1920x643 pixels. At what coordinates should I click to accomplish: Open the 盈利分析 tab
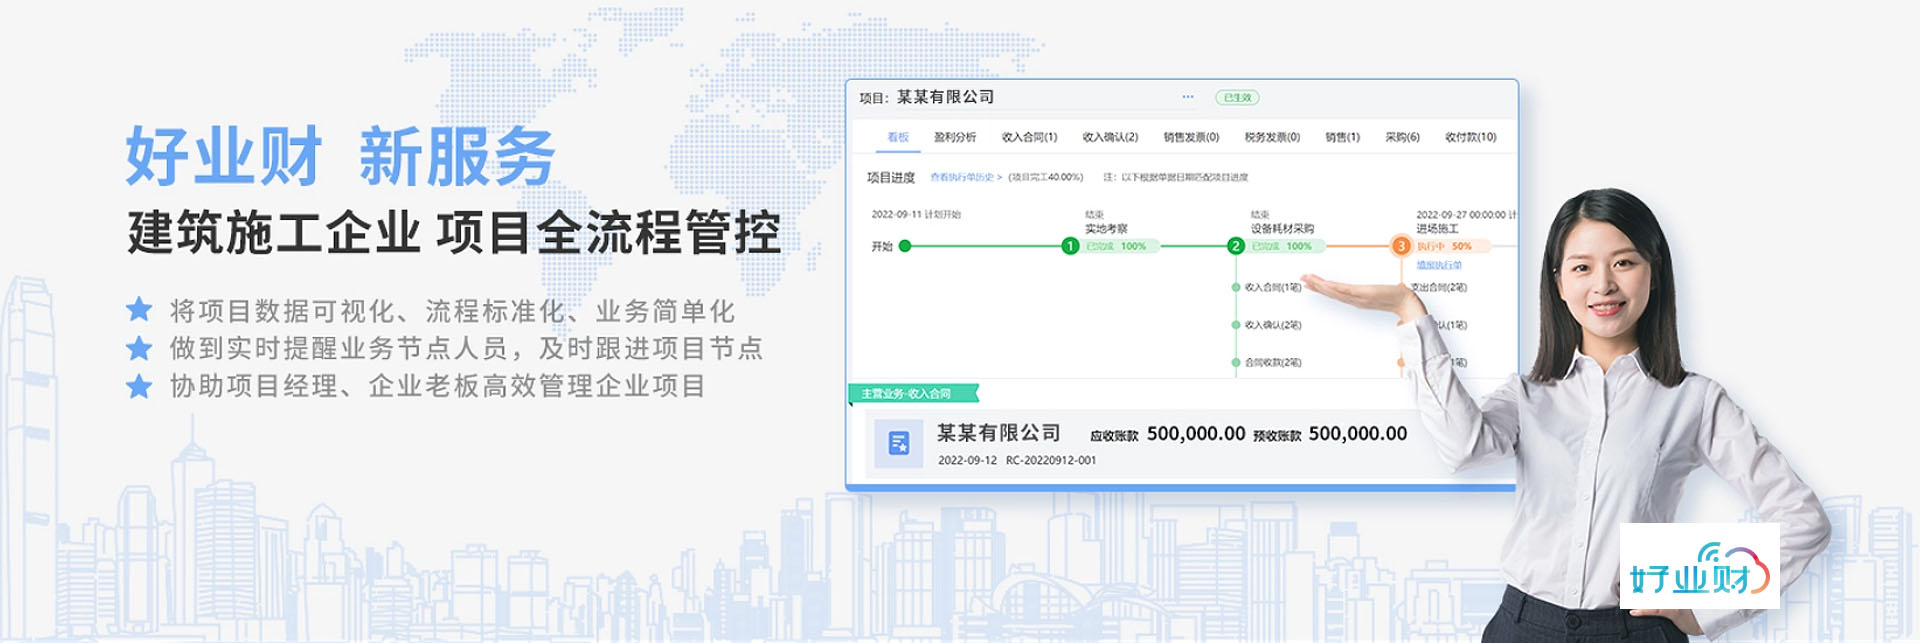(955, 137)
